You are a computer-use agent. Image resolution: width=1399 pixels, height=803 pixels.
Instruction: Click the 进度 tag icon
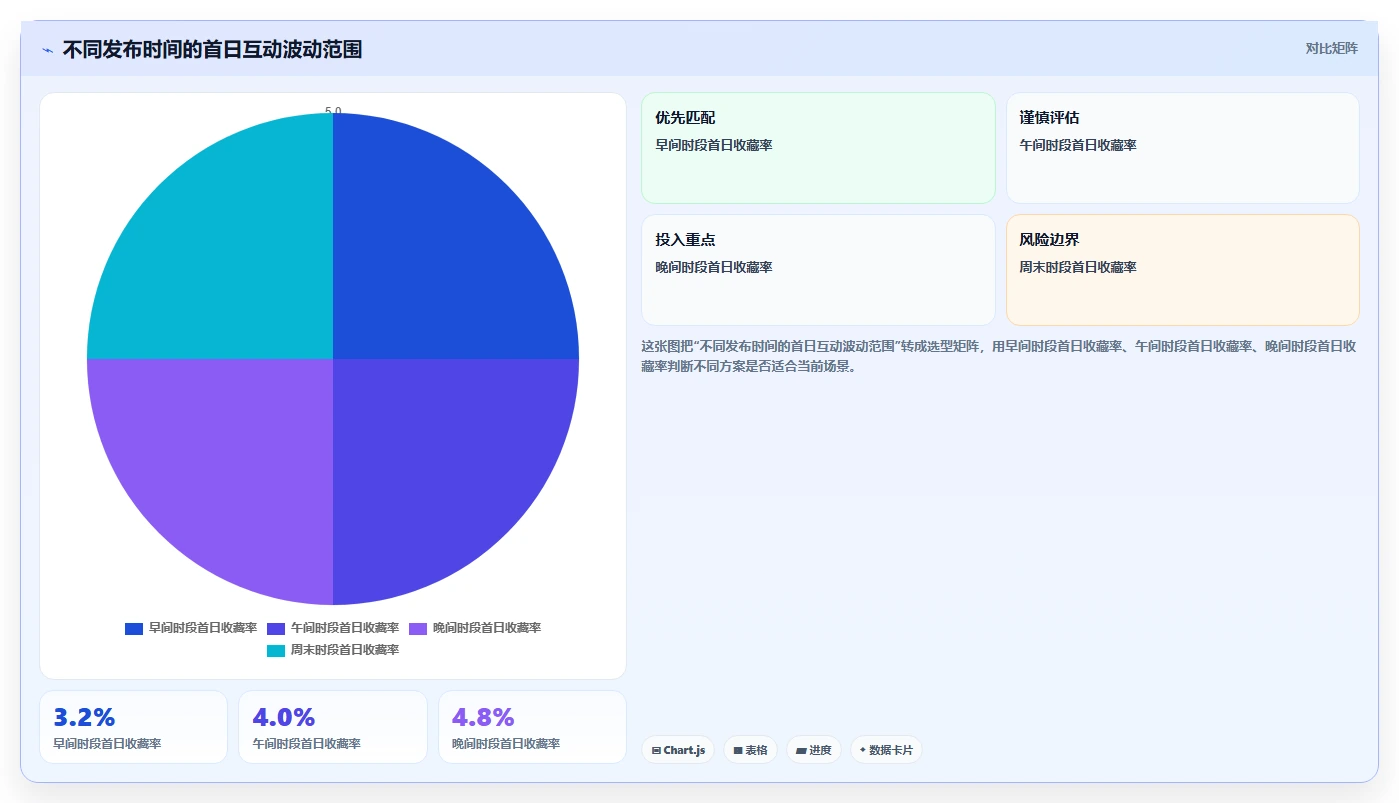(x=801, y=750)
